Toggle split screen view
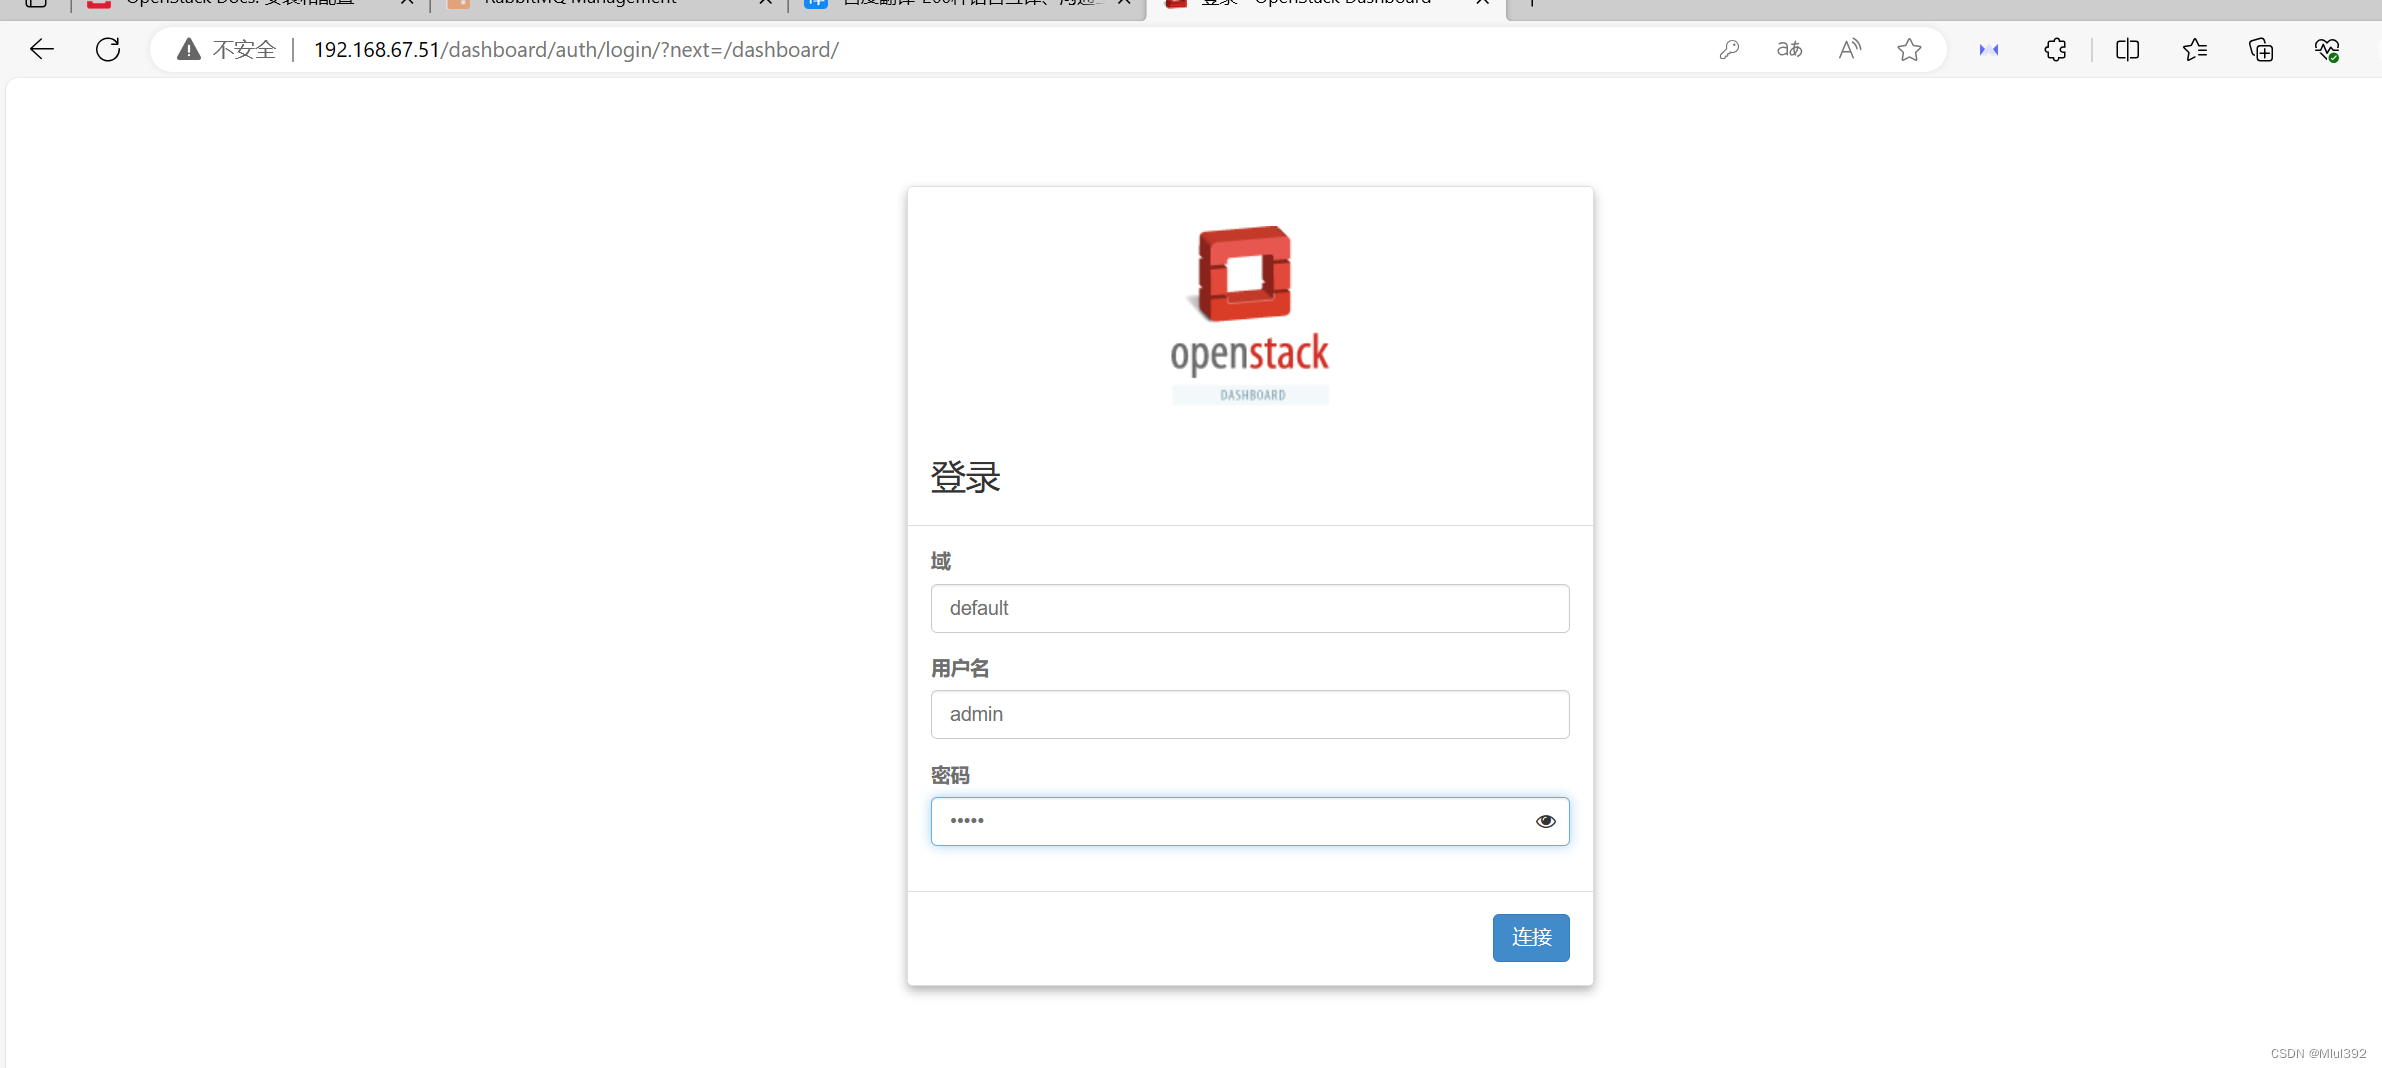 coord(2127,49)
